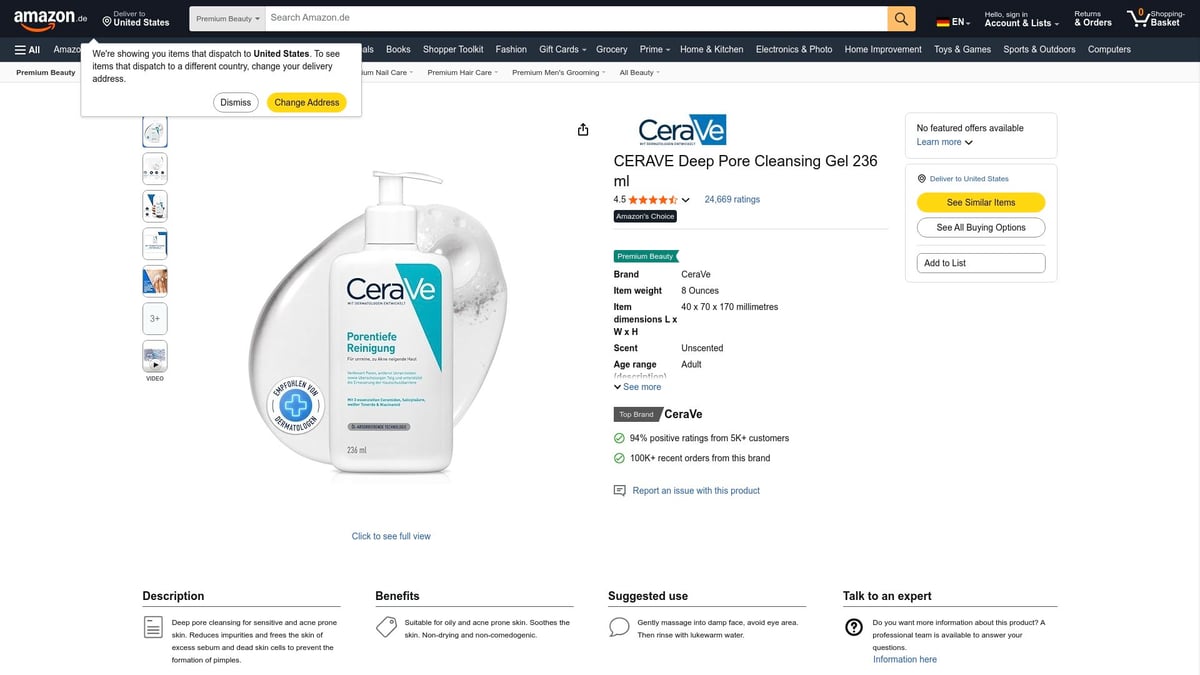
Task: Click the Benefits hand icon
Action: click(x=386, y=626)
